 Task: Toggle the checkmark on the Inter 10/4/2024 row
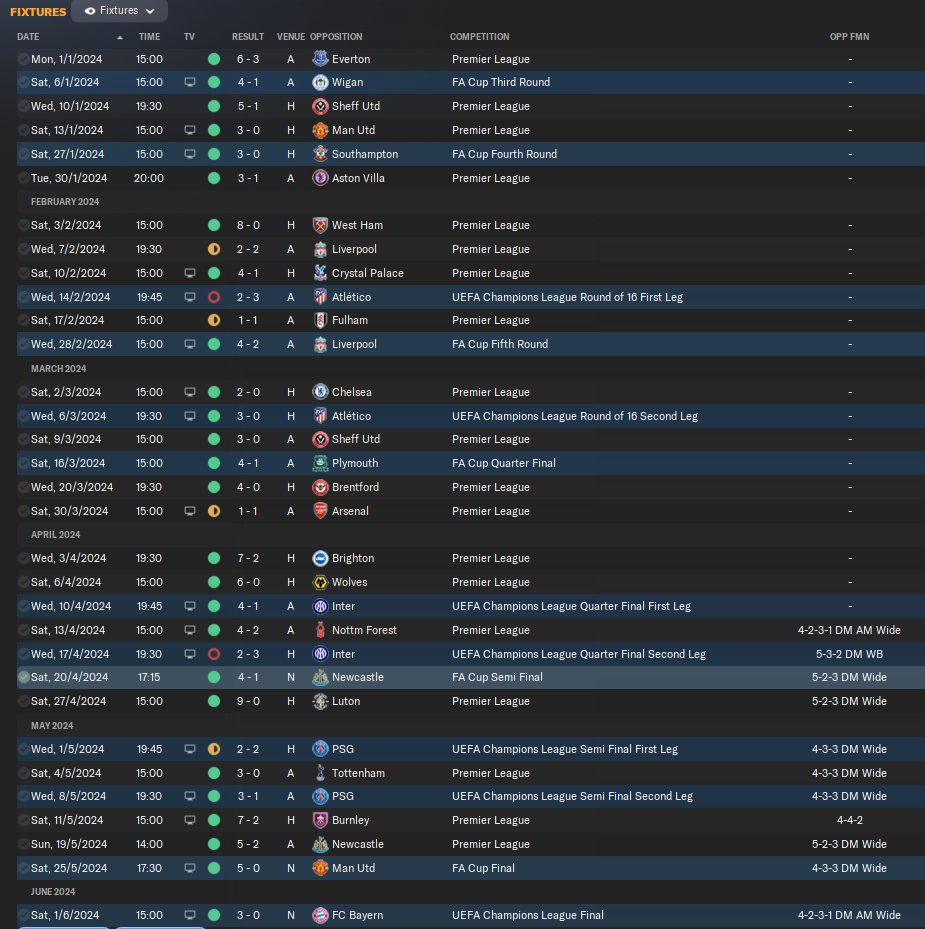24,606
